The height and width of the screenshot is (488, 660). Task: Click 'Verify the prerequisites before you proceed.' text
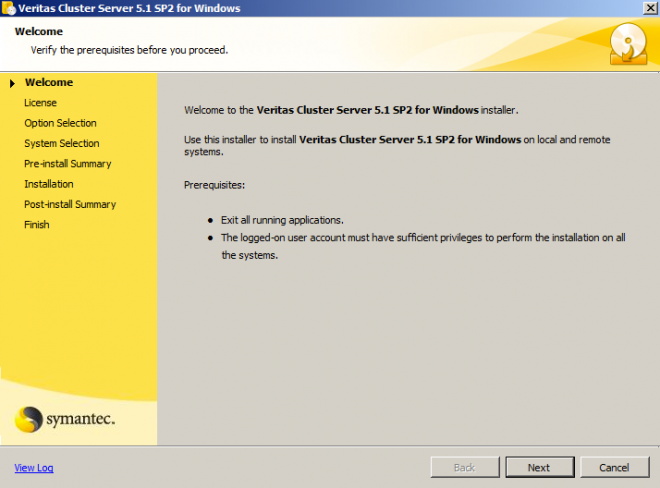[129, 50]
